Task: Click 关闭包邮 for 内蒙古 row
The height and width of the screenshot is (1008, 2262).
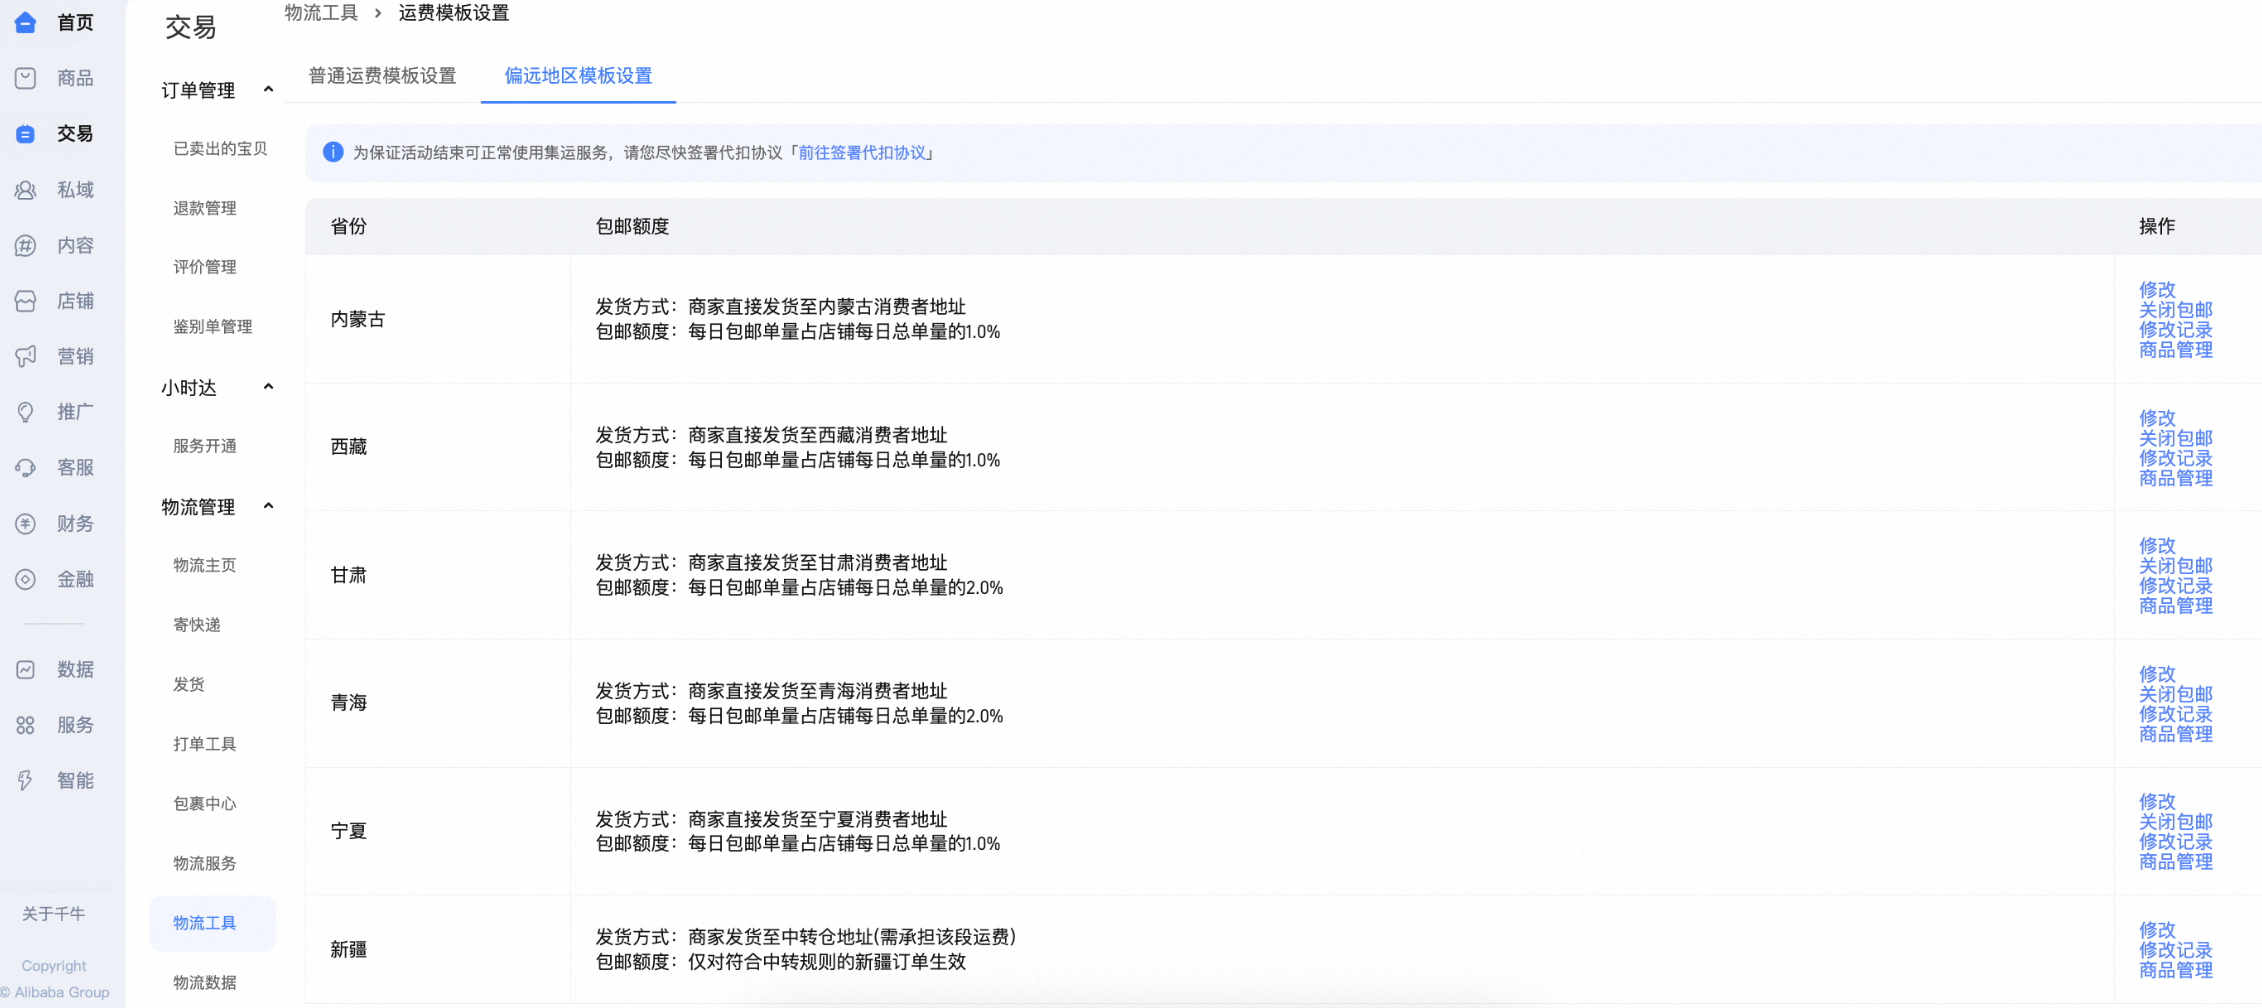Action: point(2176,309)
